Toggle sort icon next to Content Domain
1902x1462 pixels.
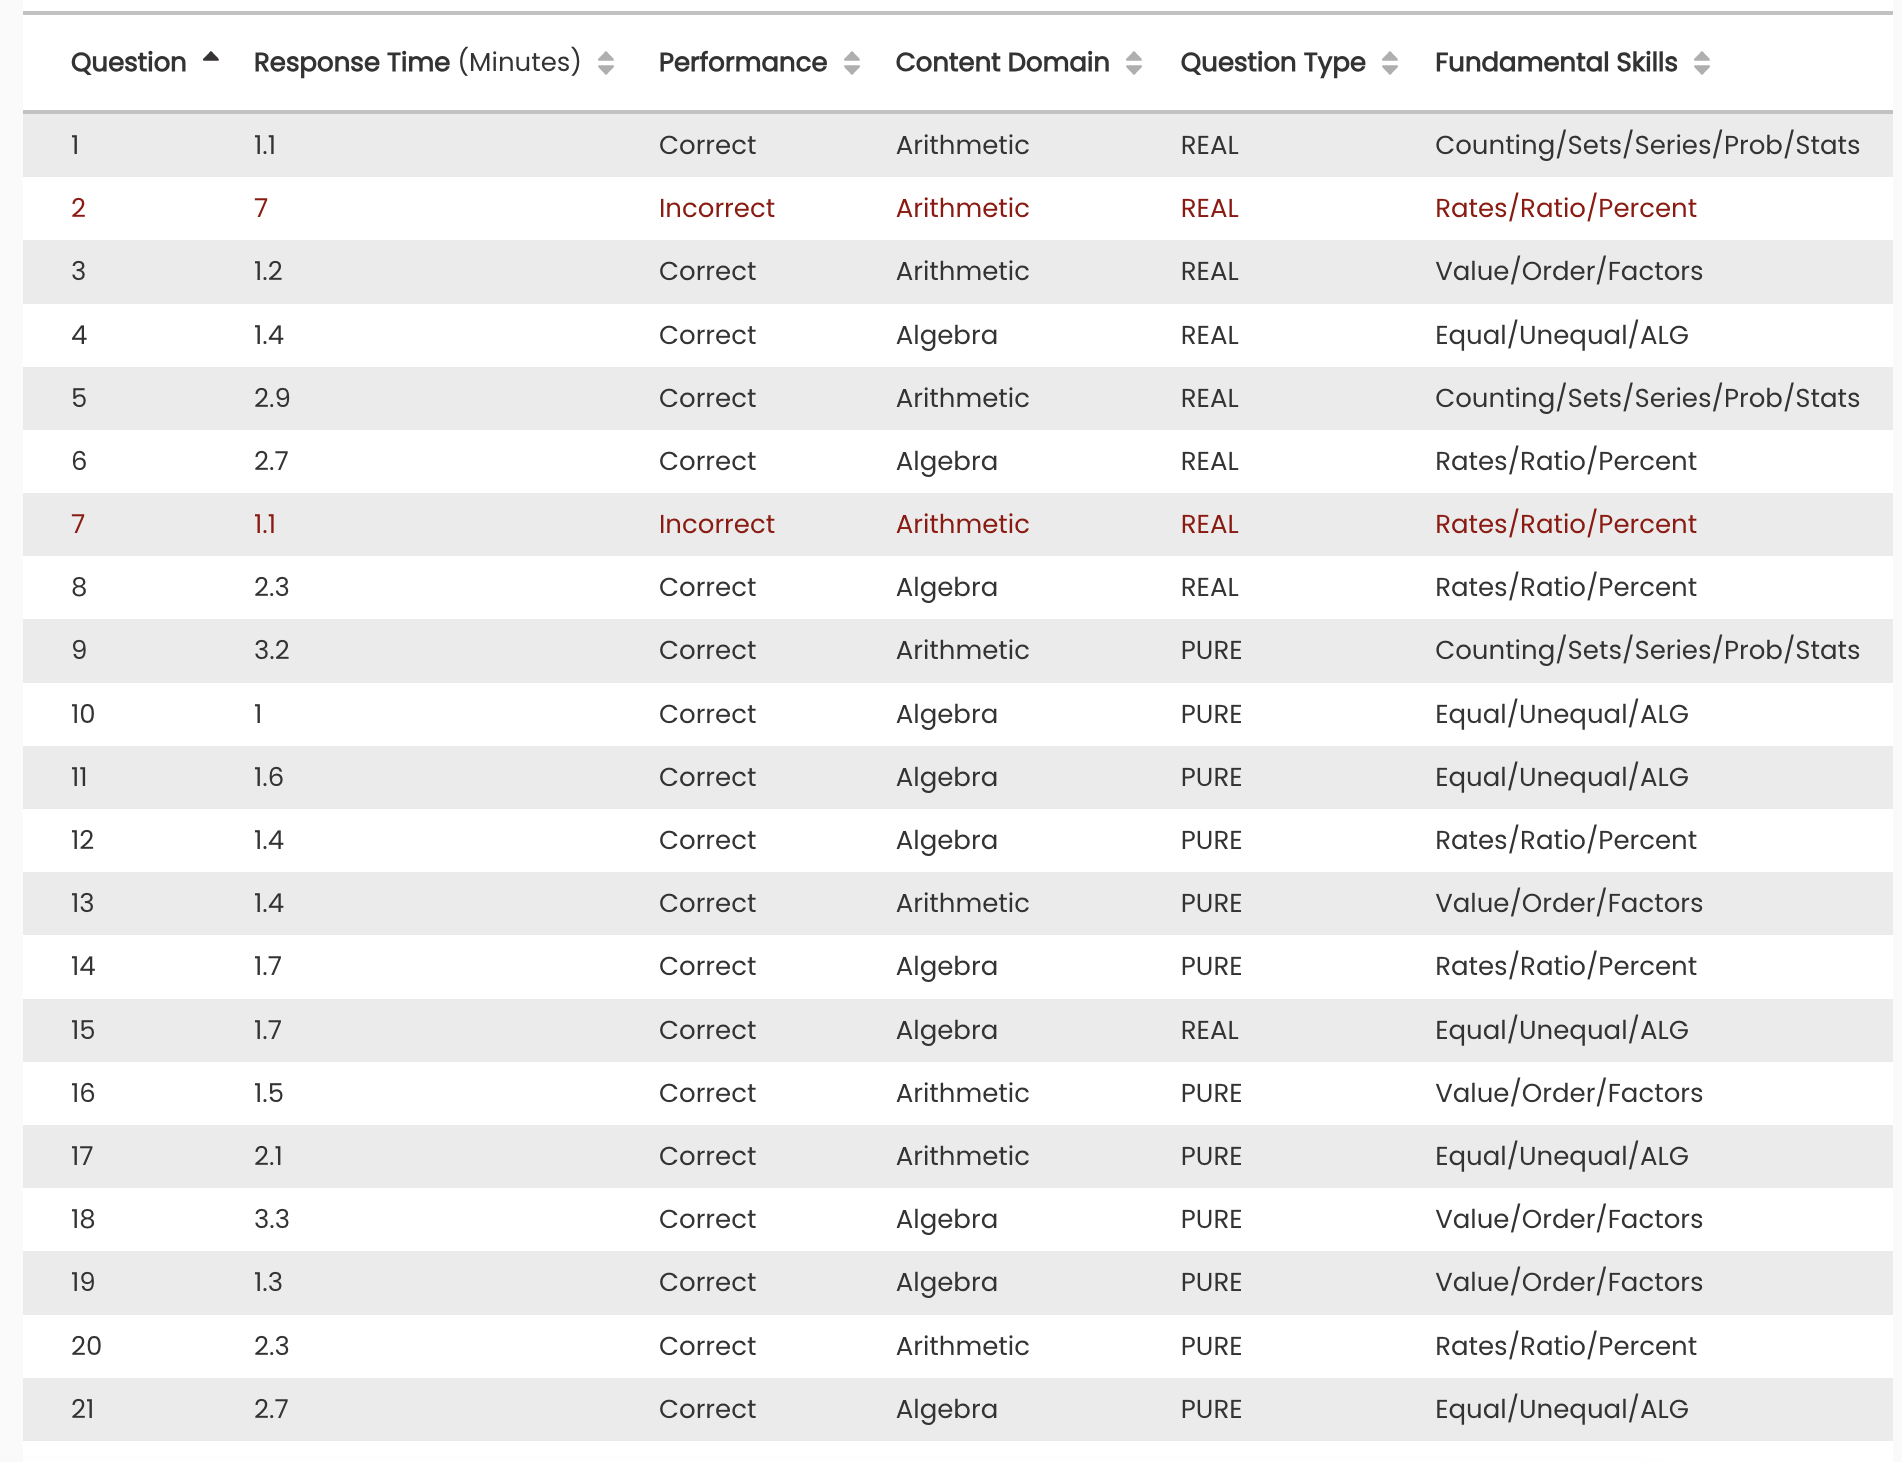pyautogui.click(x=1133, y=63)
